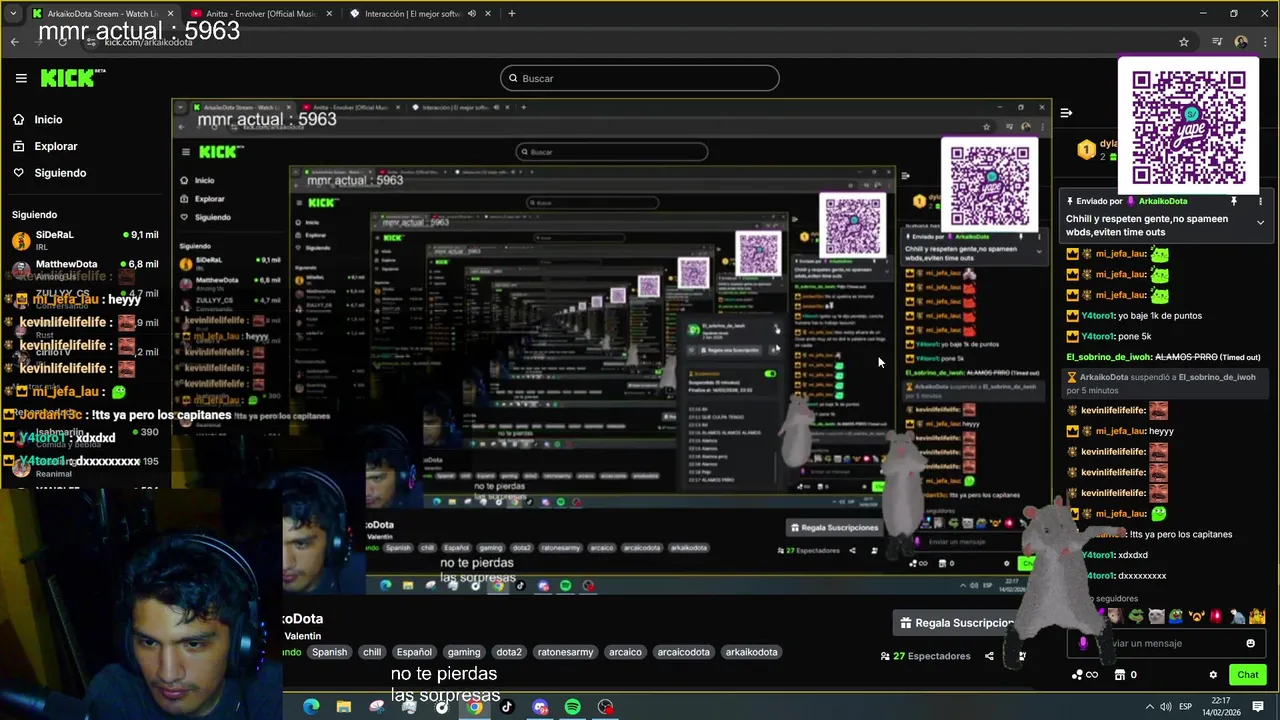Open Microsoft Edge from taskbar
Screen dimensions: 1280x720
pos(311,707)
